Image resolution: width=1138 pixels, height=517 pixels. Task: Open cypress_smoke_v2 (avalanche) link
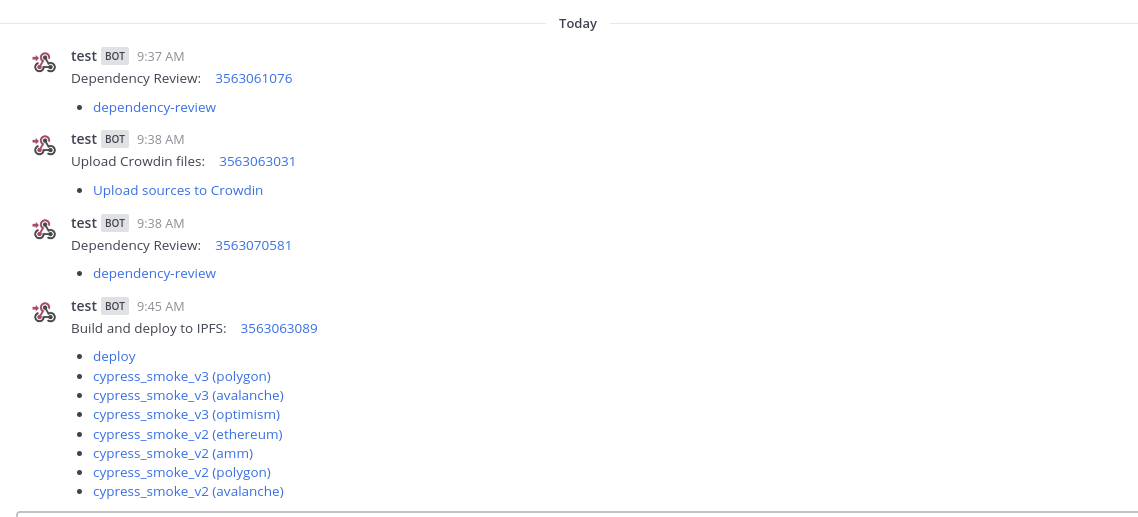click(188, 492)
